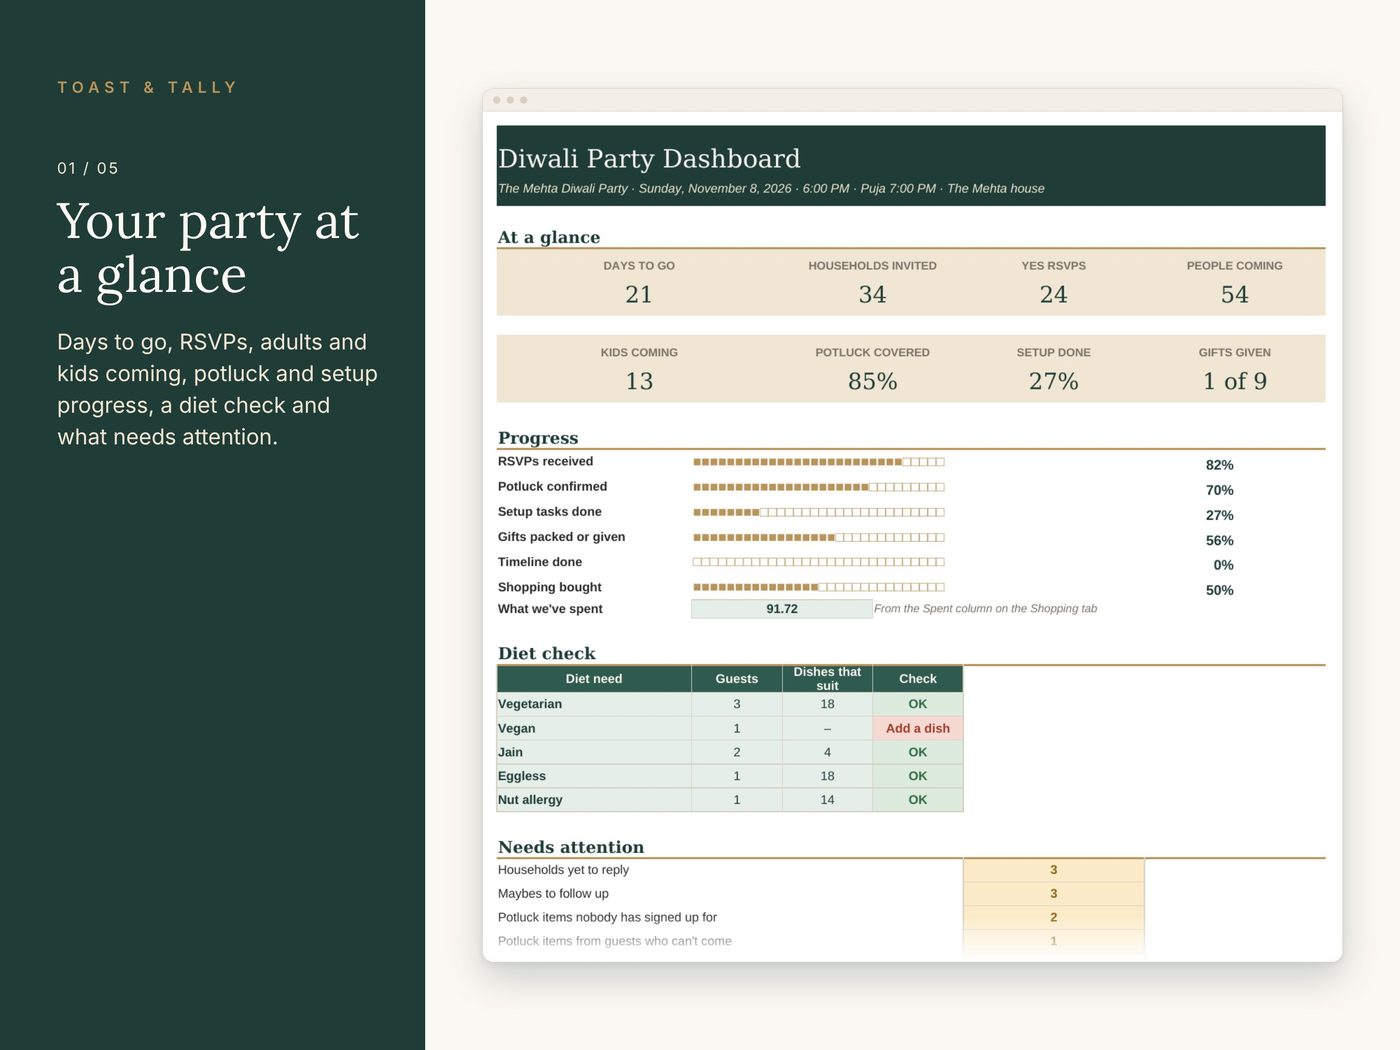Click the "OK" check cell in Jain row
This screenshot has height=1050, width=1400.
coord(918,752)
